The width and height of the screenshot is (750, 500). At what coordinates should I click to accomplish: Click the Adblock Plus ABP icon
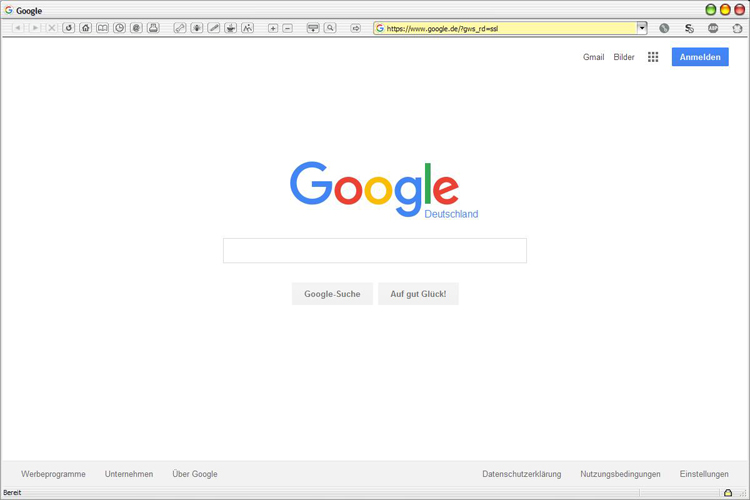[713, 28]
